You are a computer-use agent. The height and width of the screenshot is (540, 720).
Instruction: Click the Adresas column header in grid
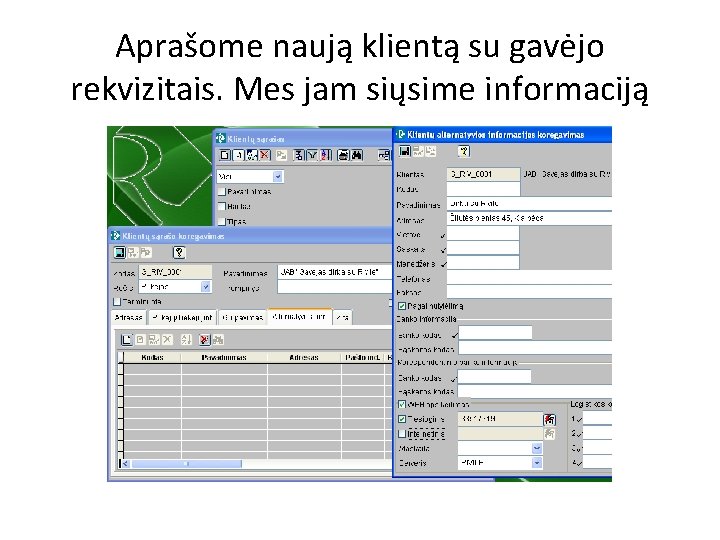(x=304, y=357)
